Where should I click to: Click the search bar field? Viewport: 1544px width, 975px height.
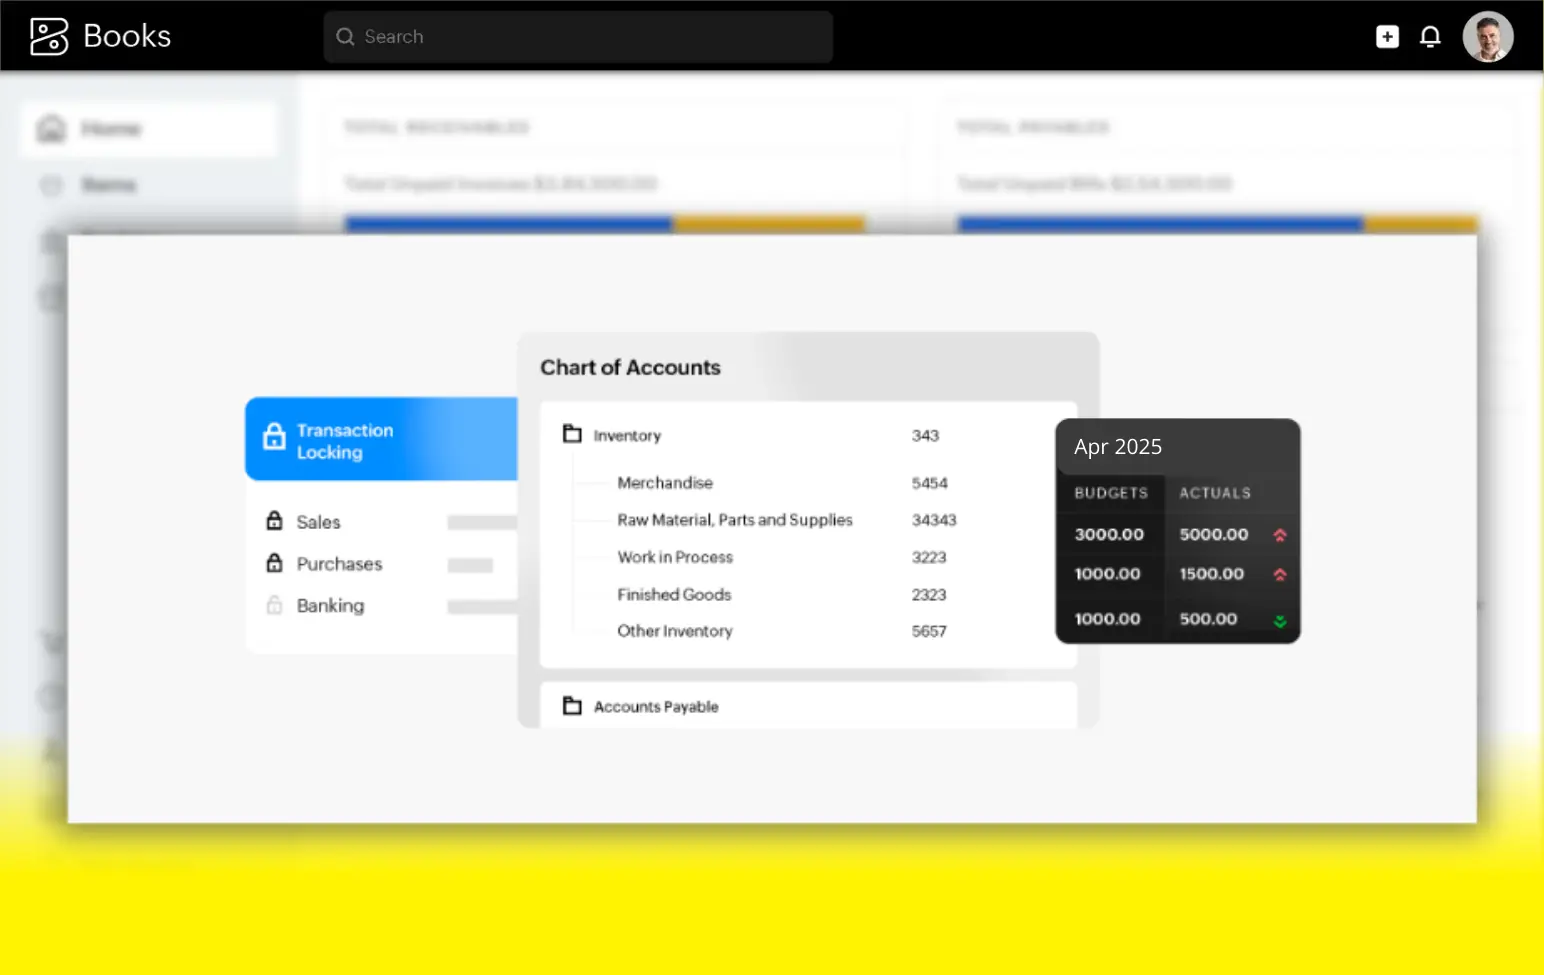[590, 37]
